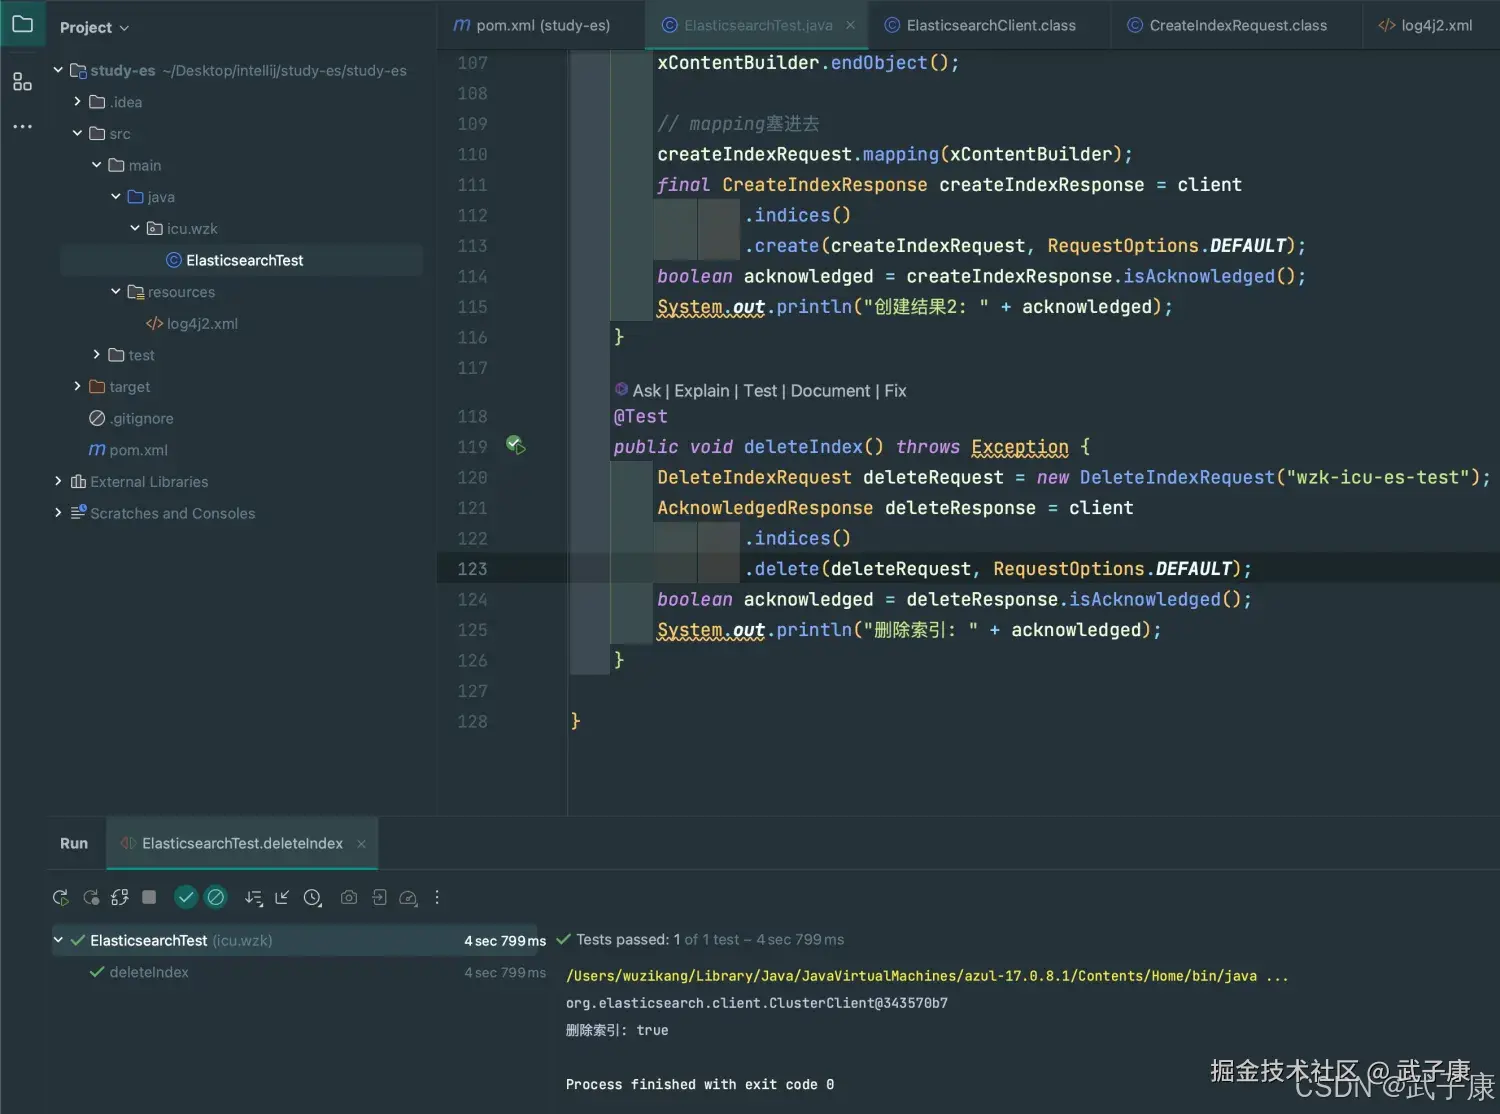Click the Project folder icon in sidebar
The height and width of the screenshot is (1114, 1500).
(x=22, y=24)
